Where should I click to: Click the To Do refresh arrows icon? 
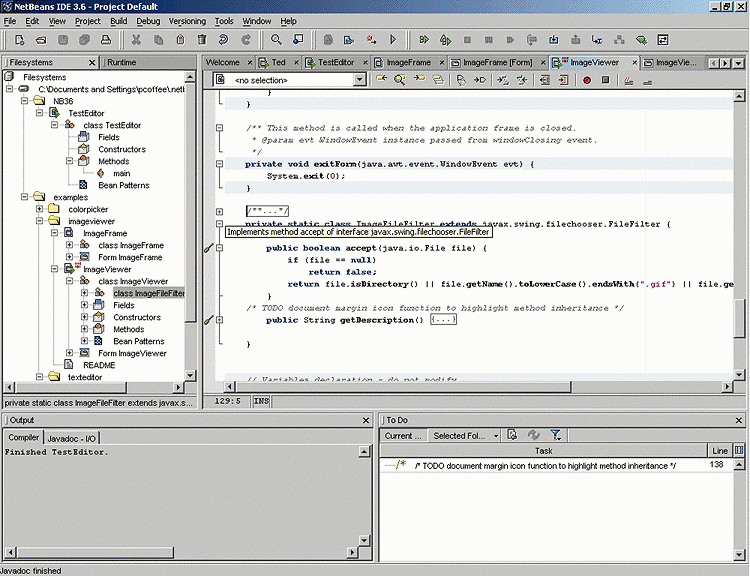(x=534, y=435)
